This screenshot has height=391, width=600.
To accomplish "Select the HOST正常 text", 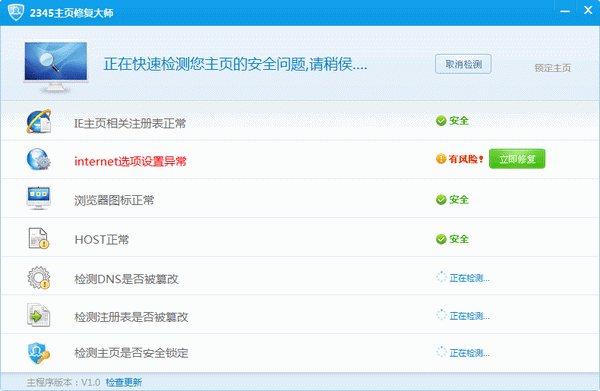I will tap(101, 240).
